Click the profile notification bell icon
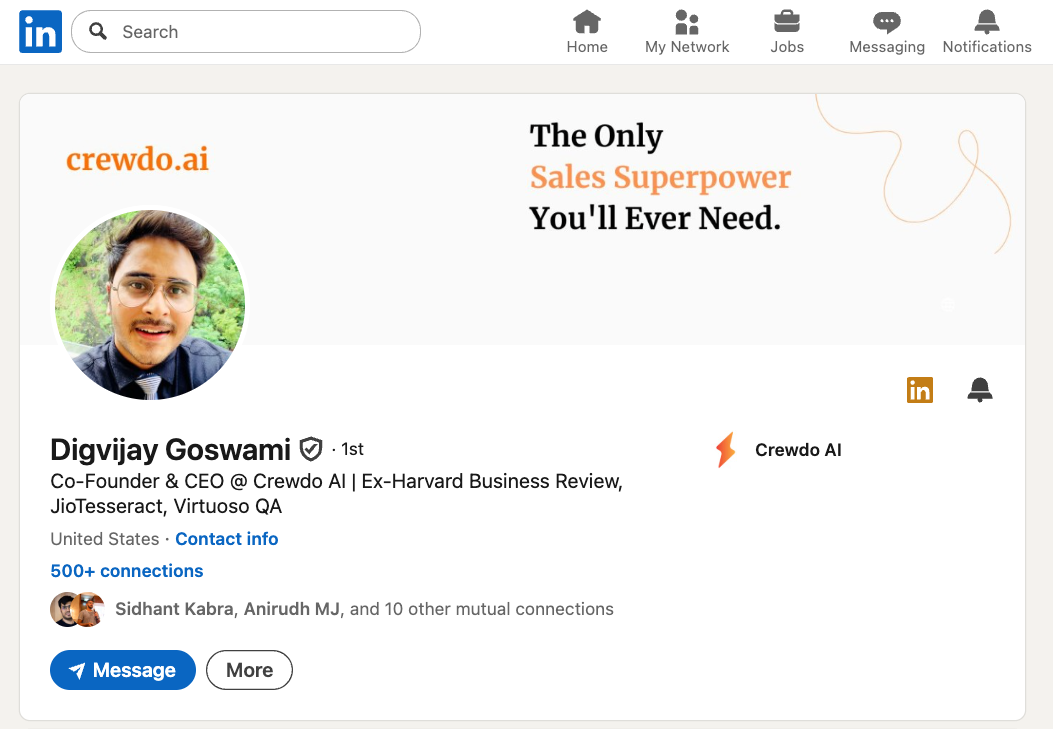 click(x=980, y=389)
